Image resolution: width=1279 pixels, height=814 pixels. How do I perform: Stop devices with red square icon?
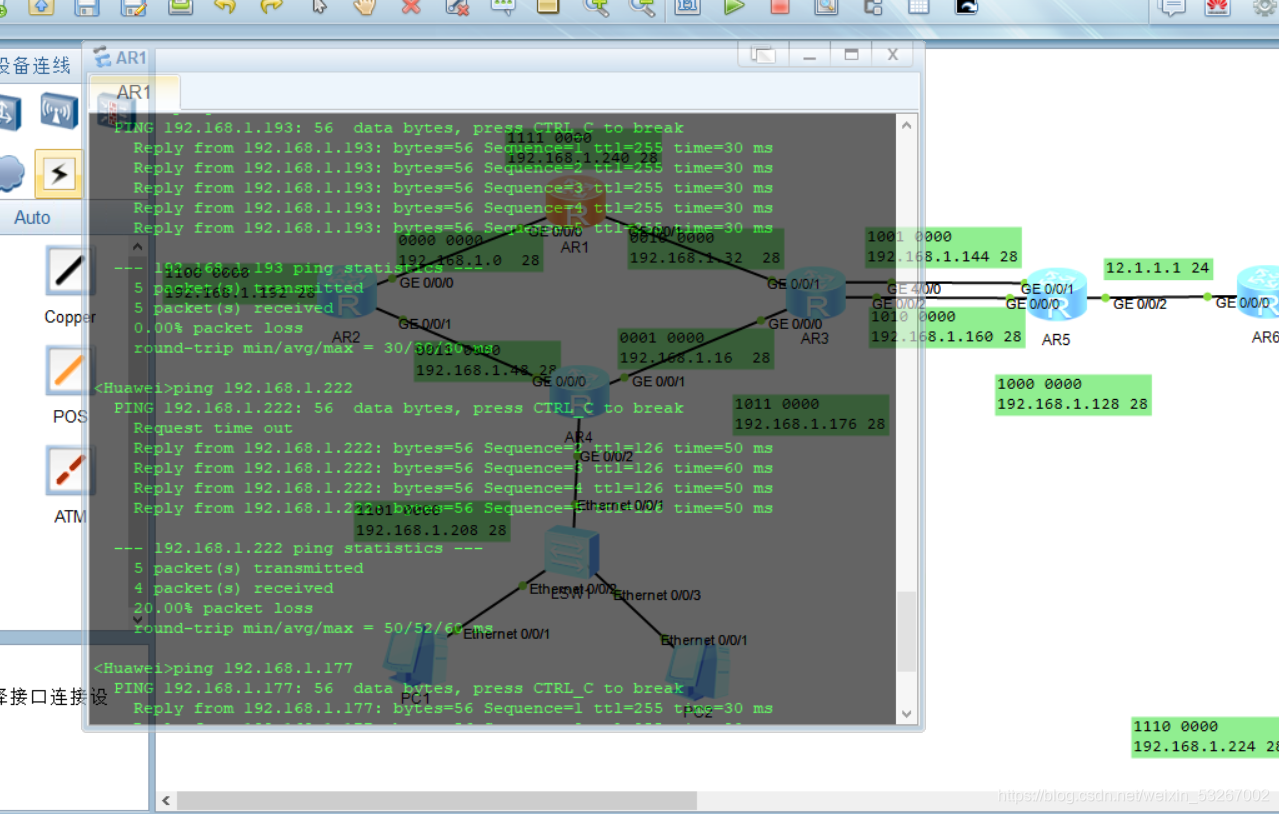click(x=780, y=5)
